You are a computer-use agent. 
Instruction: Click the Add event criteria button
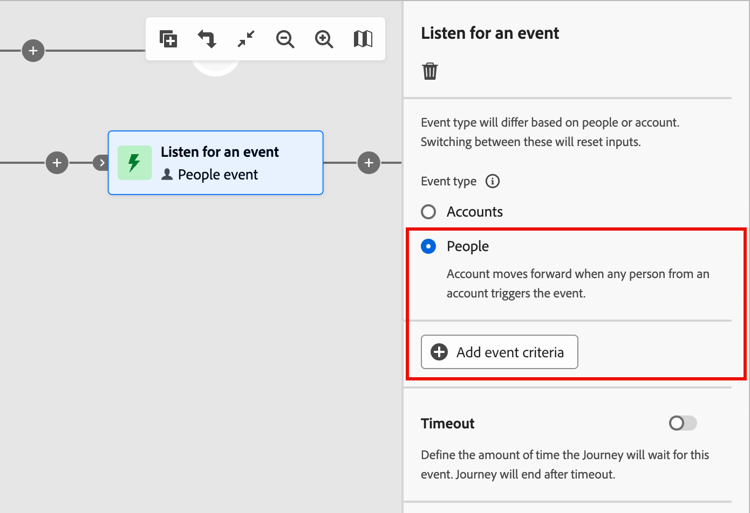click(x=499, y=352)
